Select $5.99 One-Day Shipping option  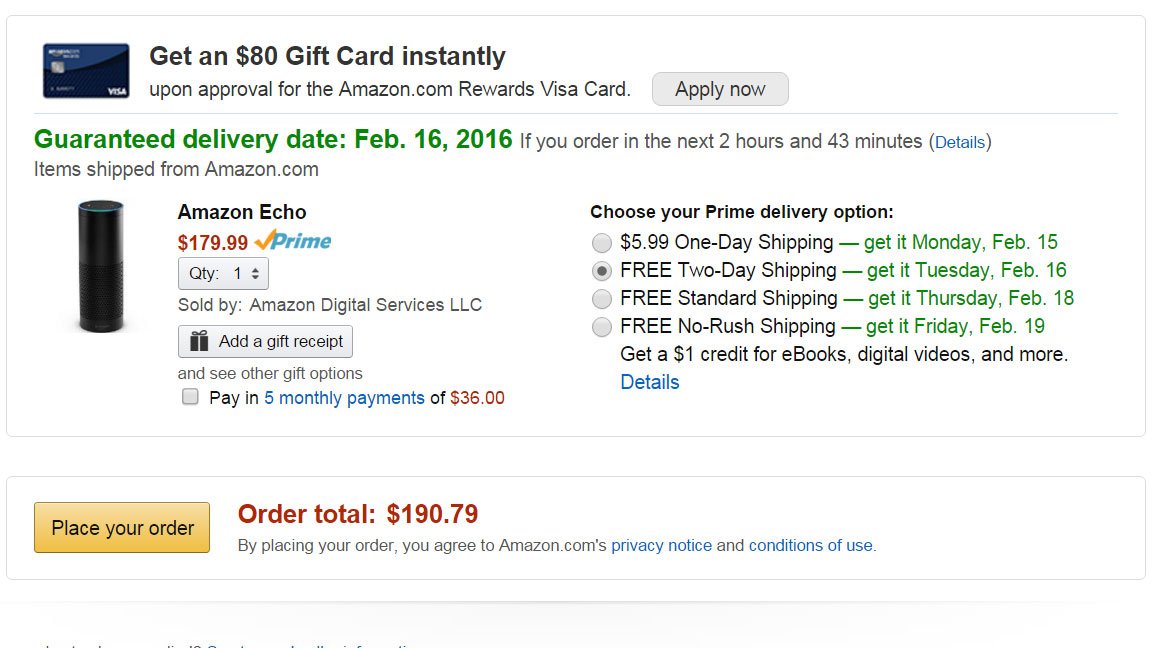[x=601, y=243]
